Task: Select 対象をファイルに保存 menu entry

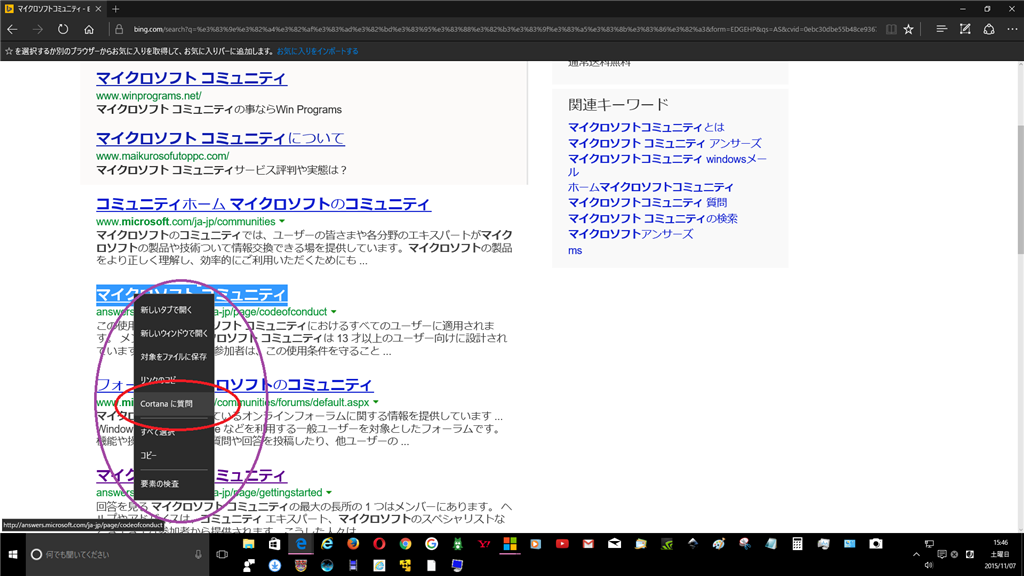Action: pos(173,357)
